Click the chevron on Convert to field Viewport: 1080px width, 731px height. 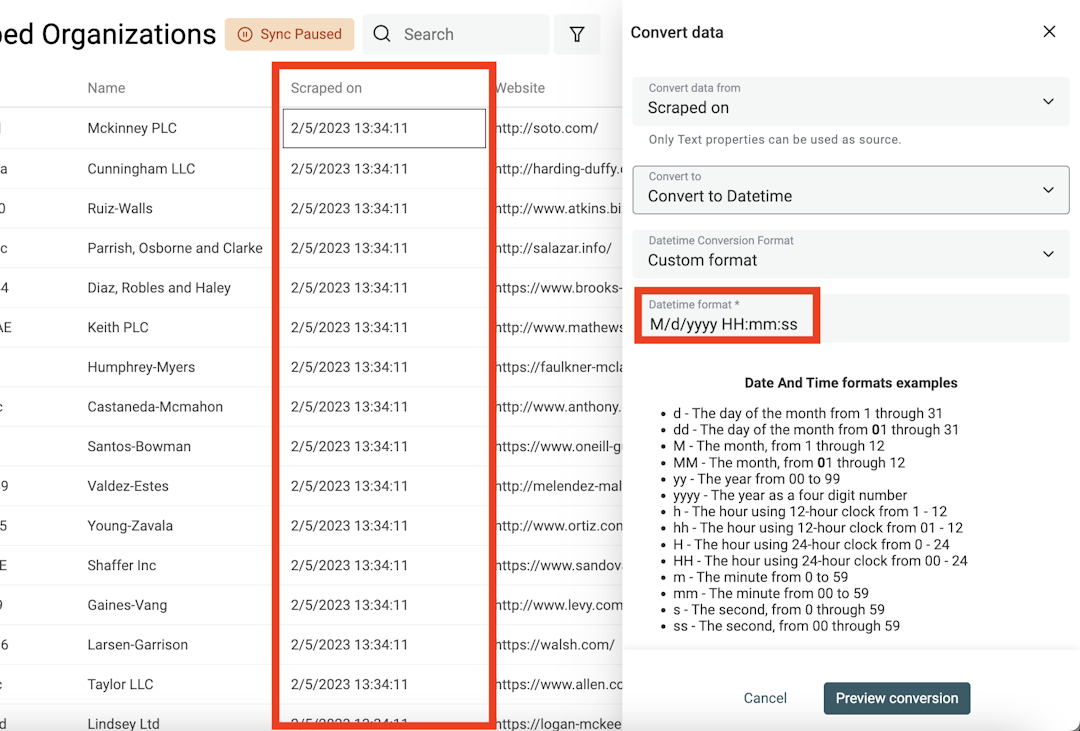1048,190
